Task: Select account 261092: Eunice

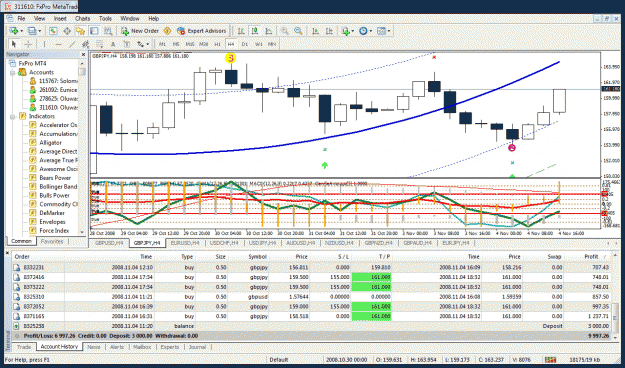Action: point(58,90)
